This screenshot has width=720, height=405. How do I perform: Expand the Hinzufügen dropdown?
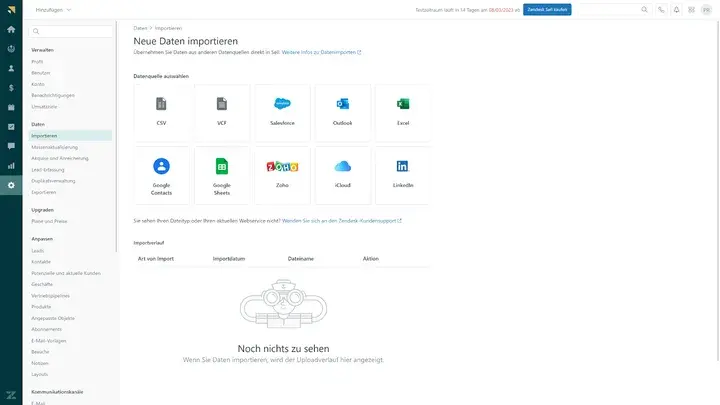tap(53, 10)
